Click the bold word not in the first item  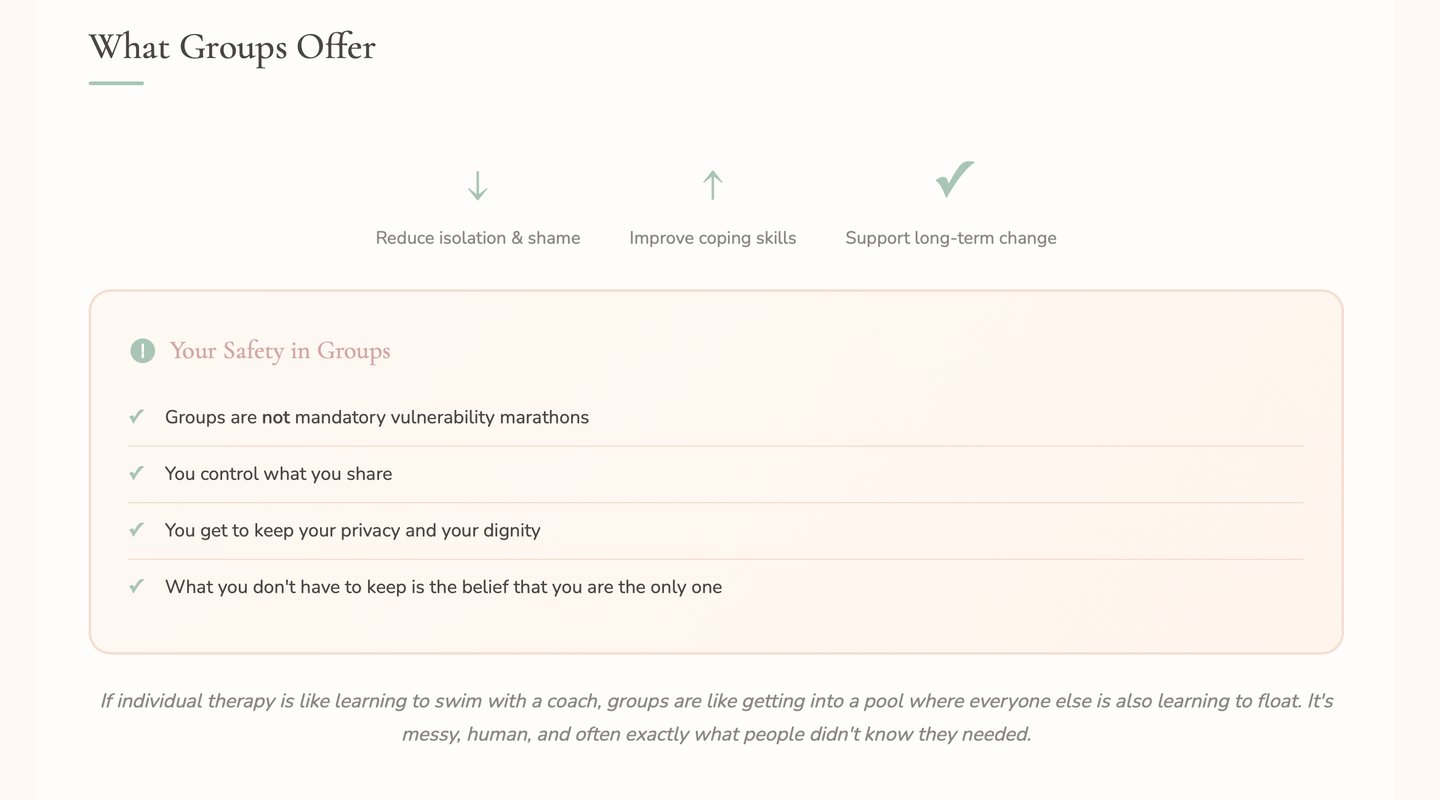(275, 417)
